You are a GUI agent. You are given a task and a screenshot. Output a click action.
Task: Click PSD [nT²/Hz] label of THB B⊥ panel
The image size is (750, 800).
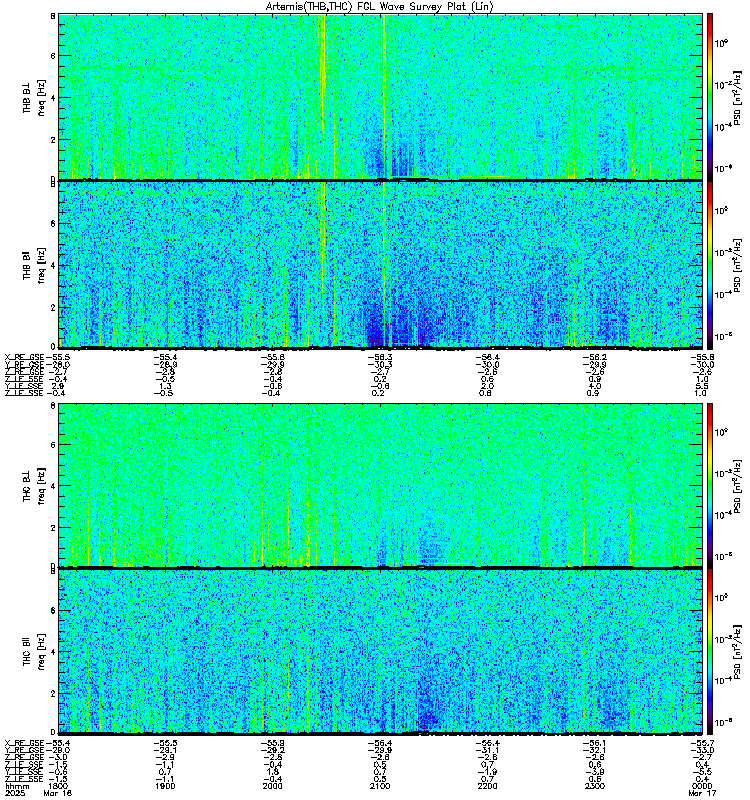click(x=737, y=97)
